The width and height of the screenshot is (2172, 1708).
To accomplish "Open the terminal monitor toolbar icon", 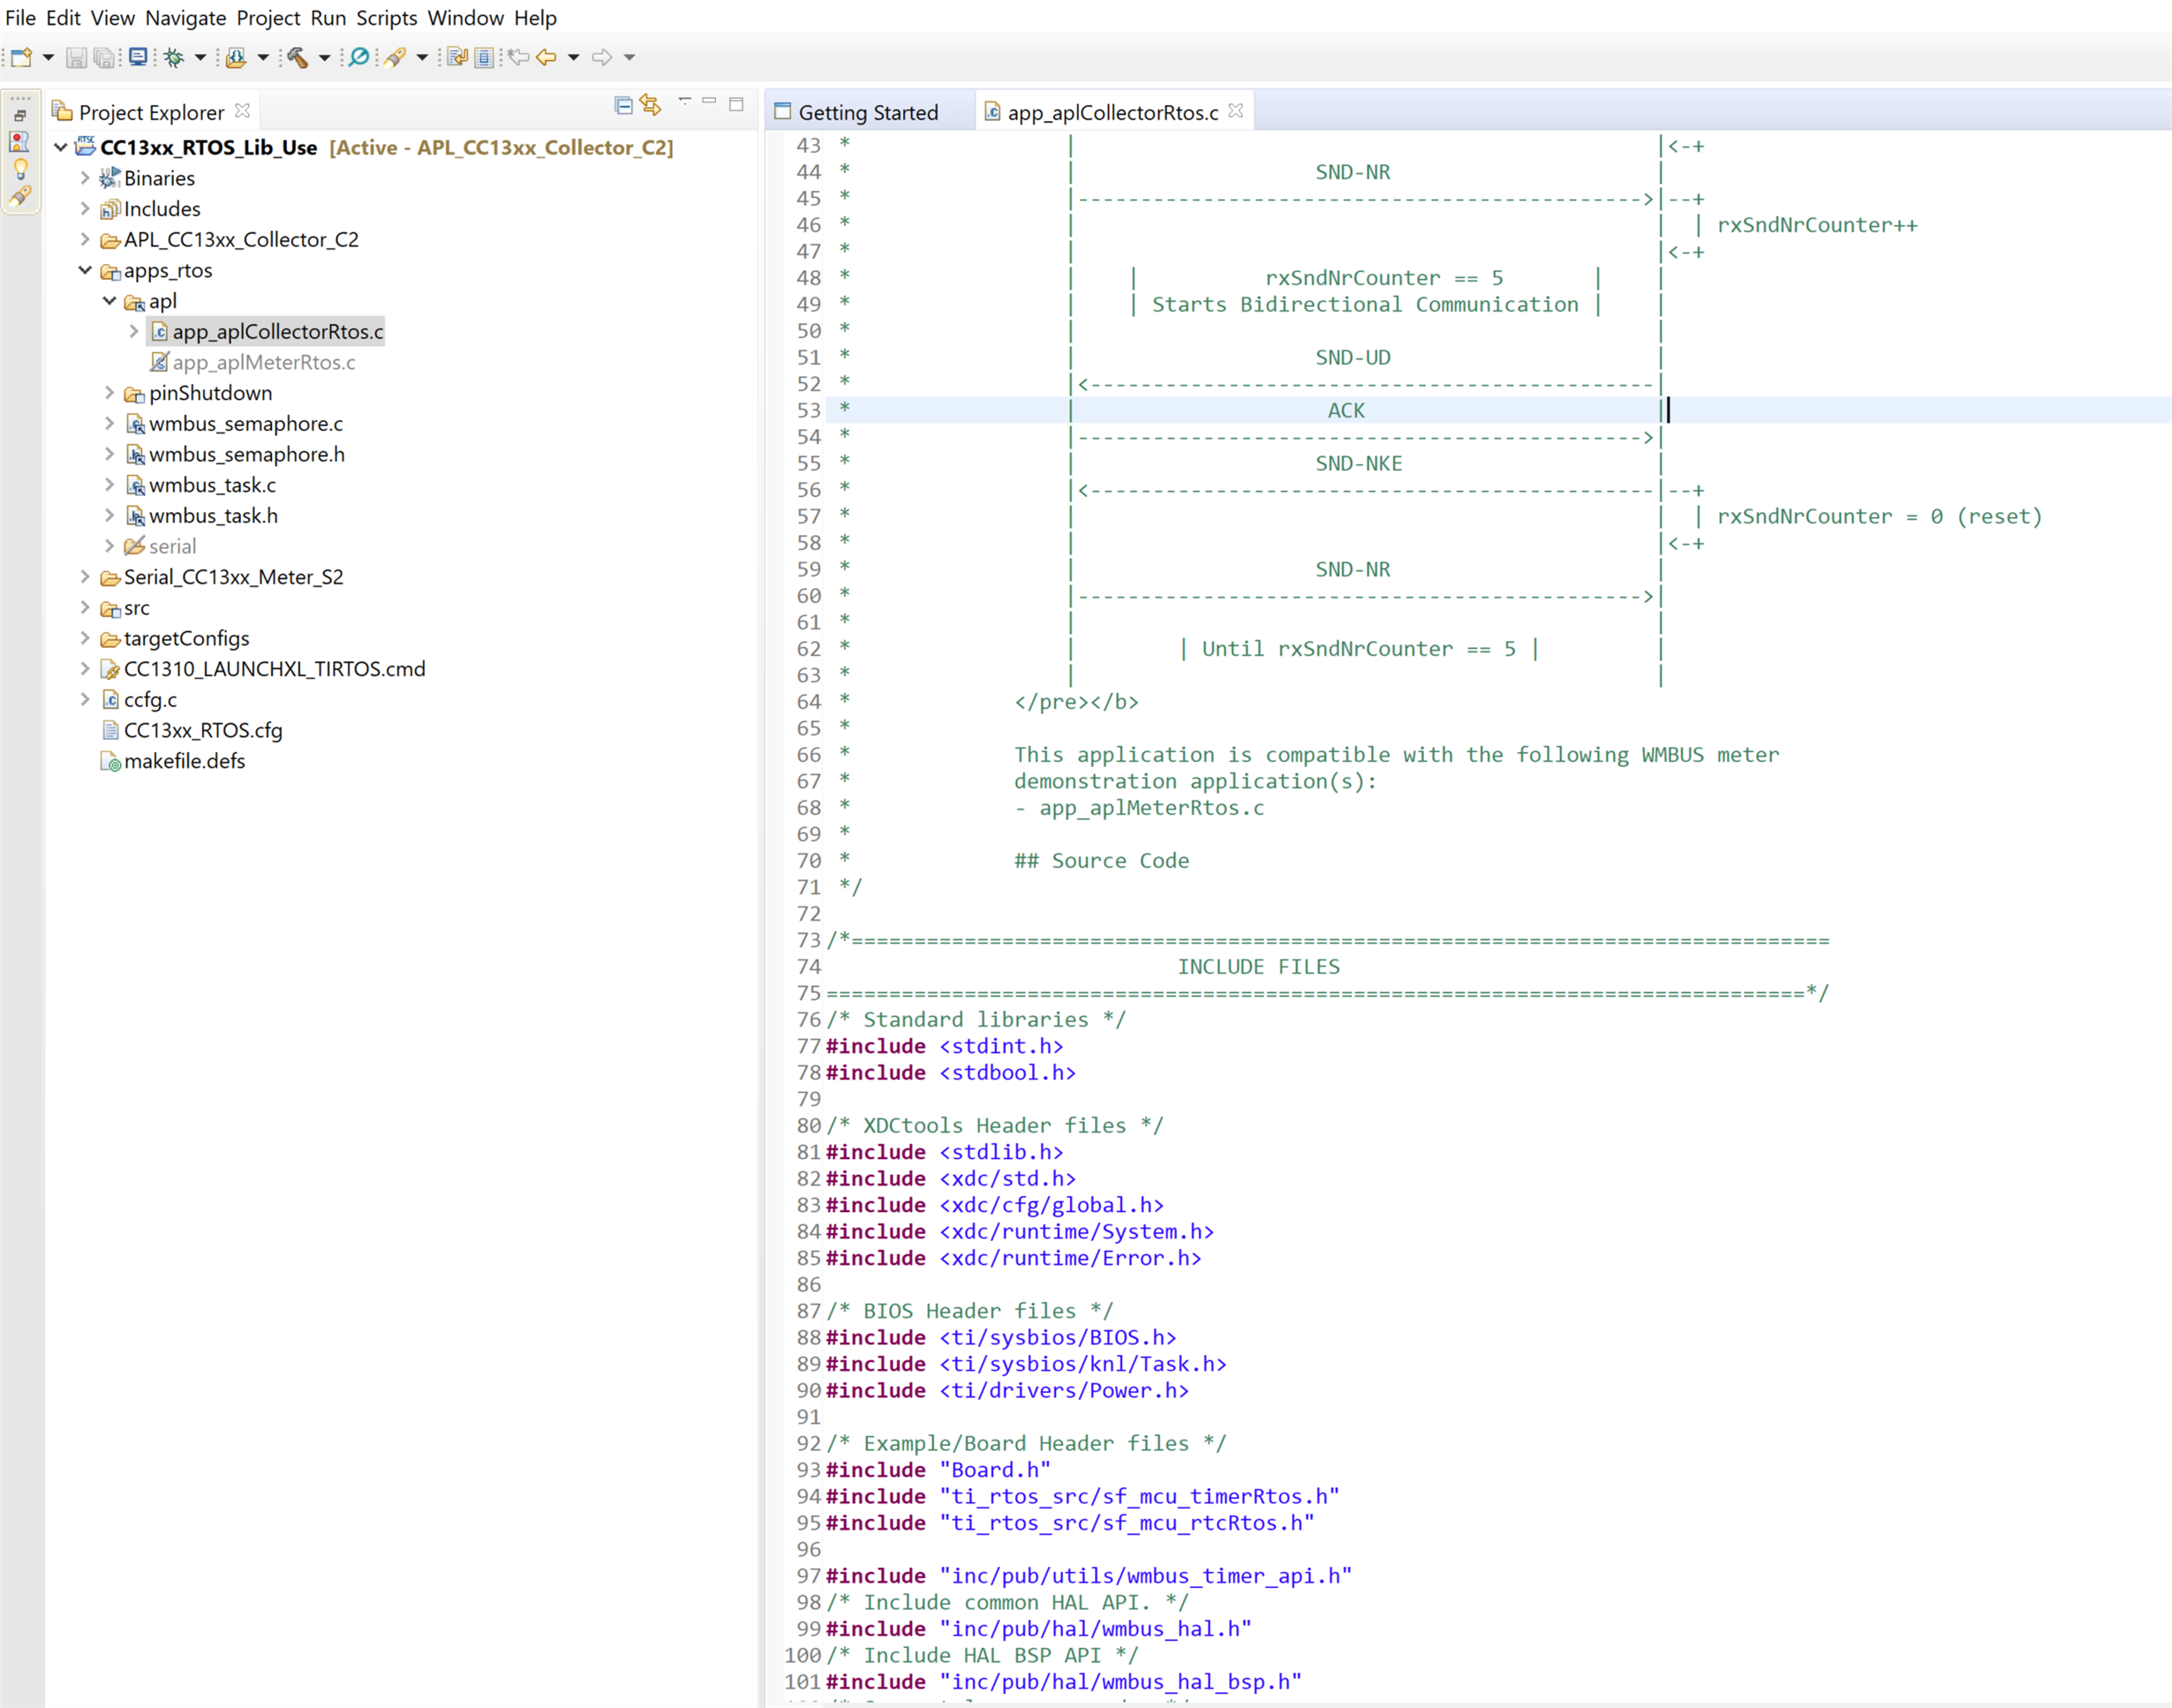I will 138,57.
